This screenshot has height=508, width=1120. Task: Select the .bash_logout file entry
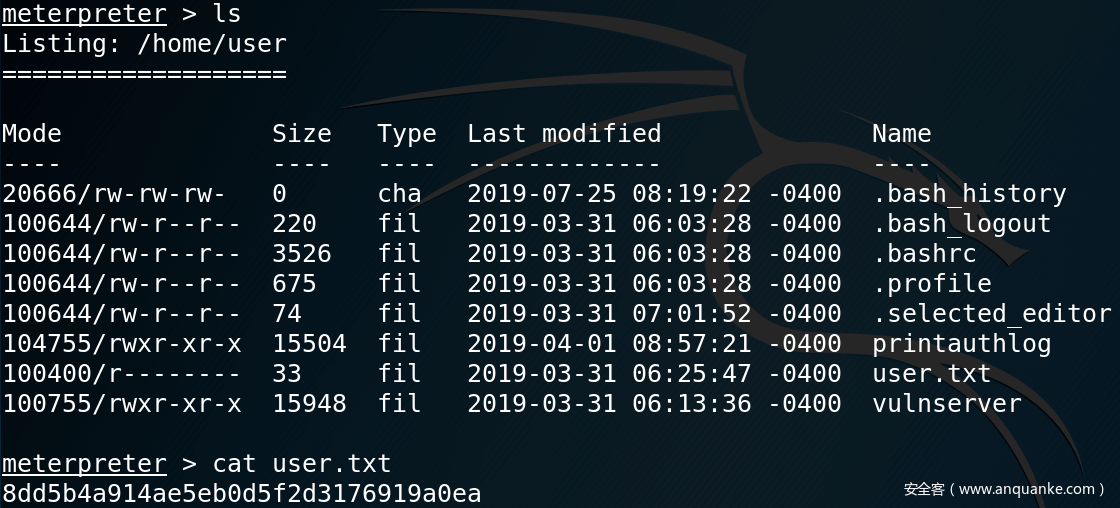[961, 224]
